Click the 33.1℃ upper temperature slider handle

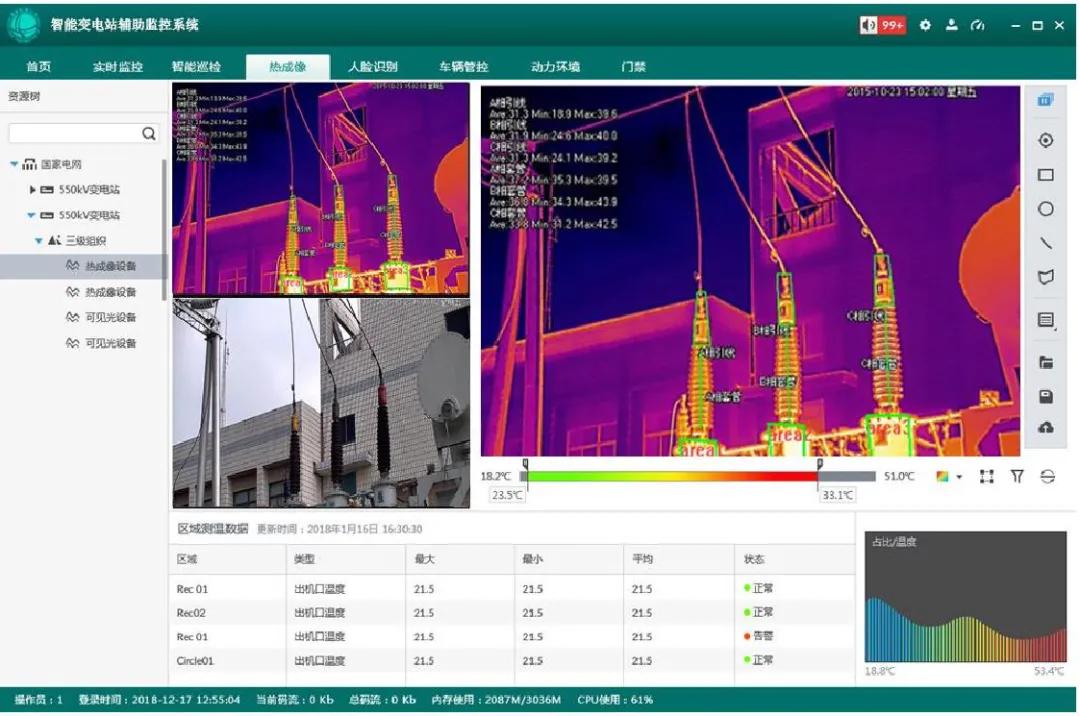pyautogui.click(x=819, y=466)
